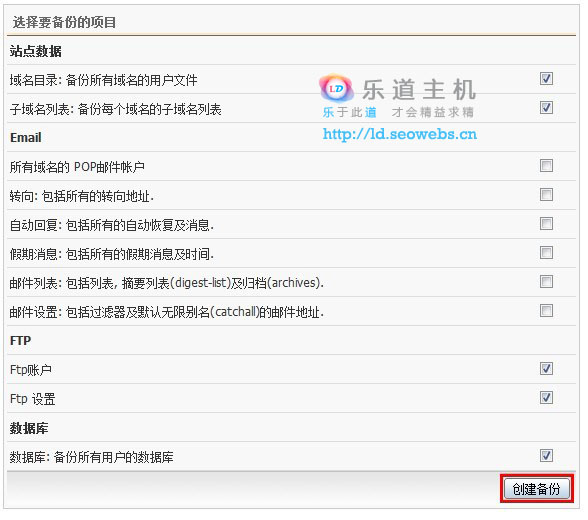Enable 假期消息 vacation messages checkbox
The height and width of the screenshot is (520, 588).
(546, 253)
